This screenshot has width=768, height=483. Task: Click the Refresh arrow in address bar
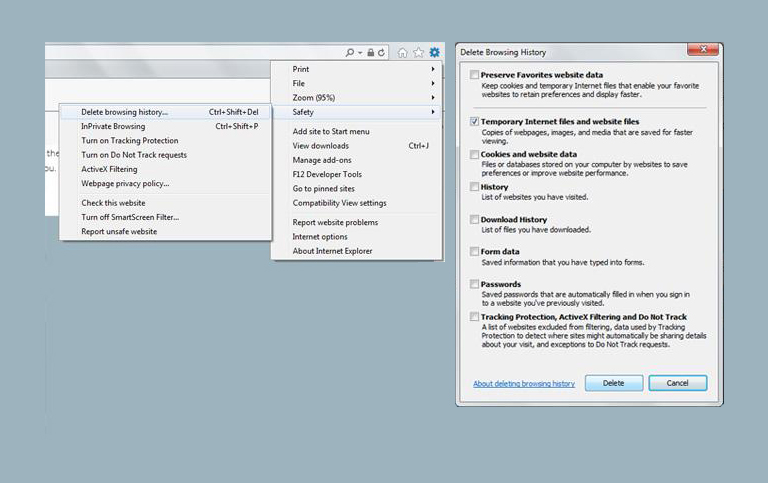[x=382, y=52]
